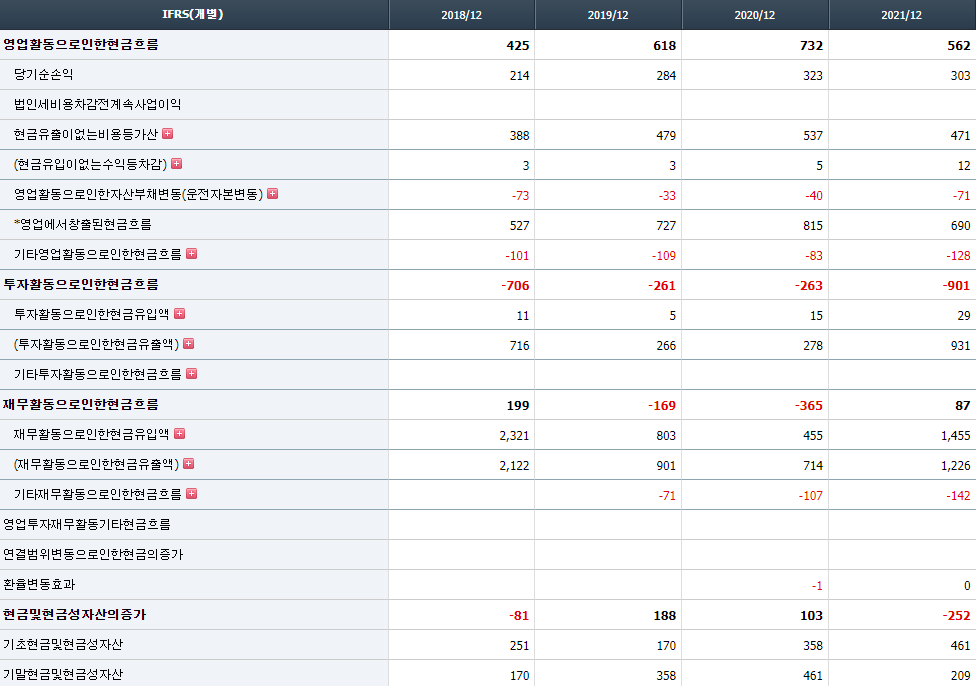Screen dimensions: 980x686
Task: Select the 법인세비용차감전계속사업이익 row label
Action: tap(97, 104)
